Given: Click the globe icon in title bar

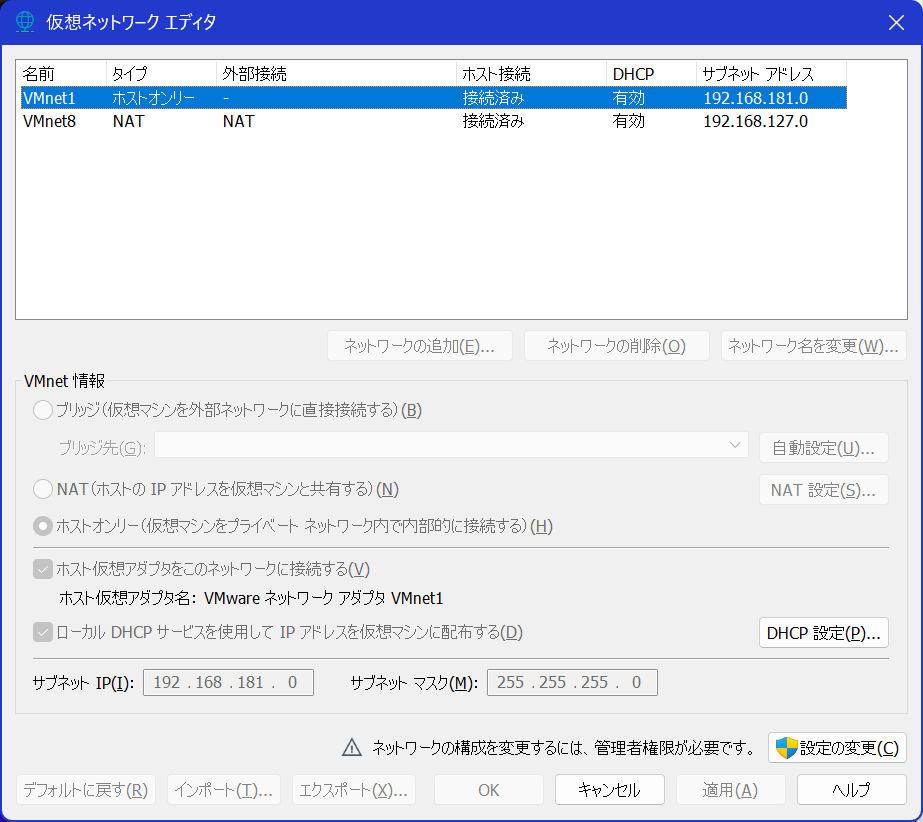Looking at the screenshot, I should (x=24, y=21).
